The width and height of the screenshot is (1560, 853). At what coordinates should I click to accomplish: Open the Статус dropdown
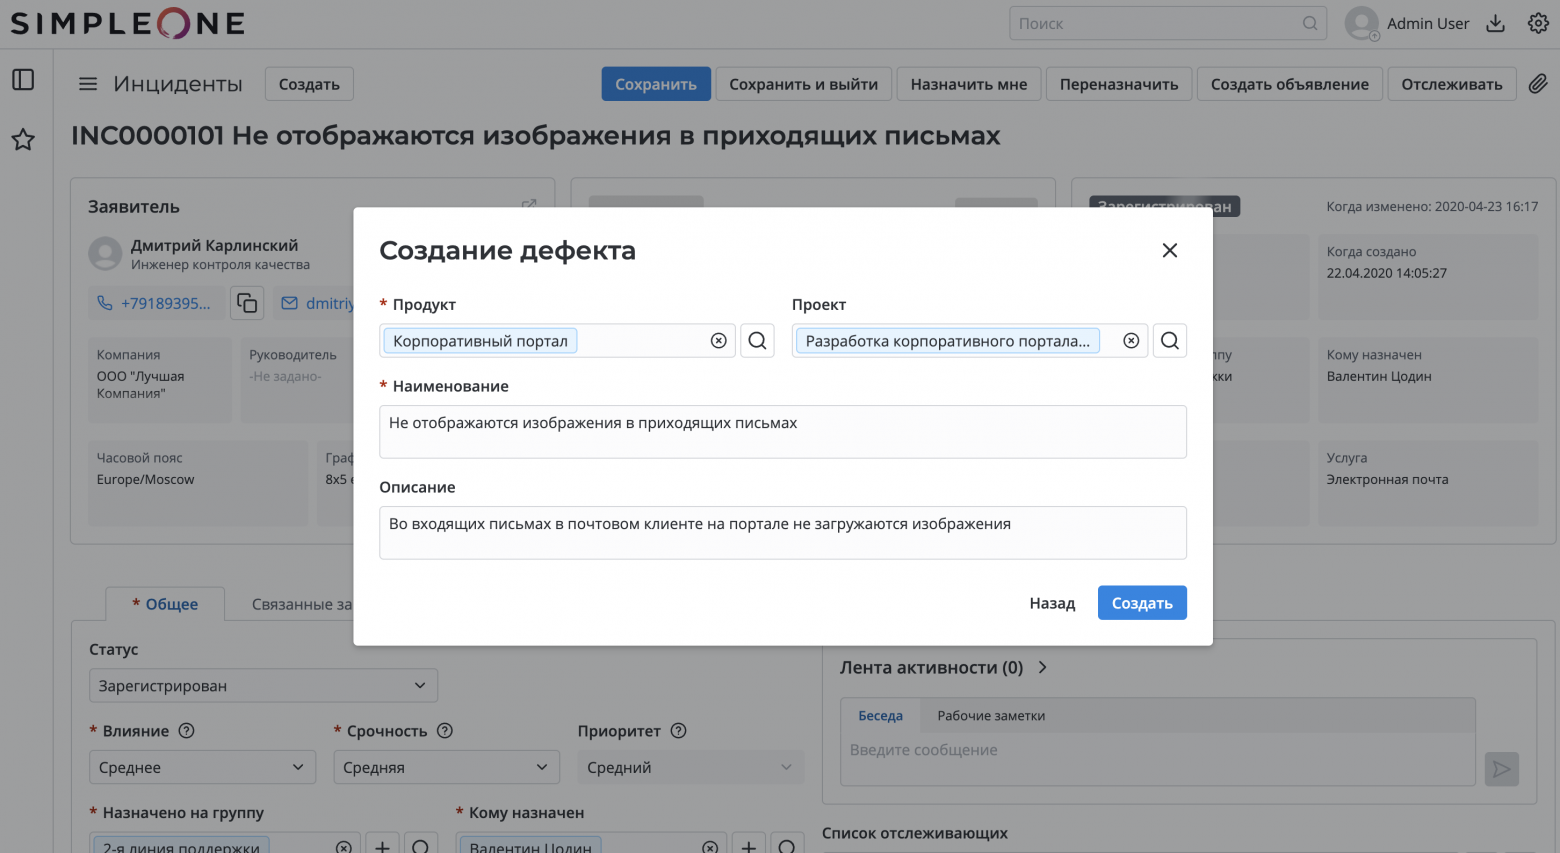click(263, 685)
